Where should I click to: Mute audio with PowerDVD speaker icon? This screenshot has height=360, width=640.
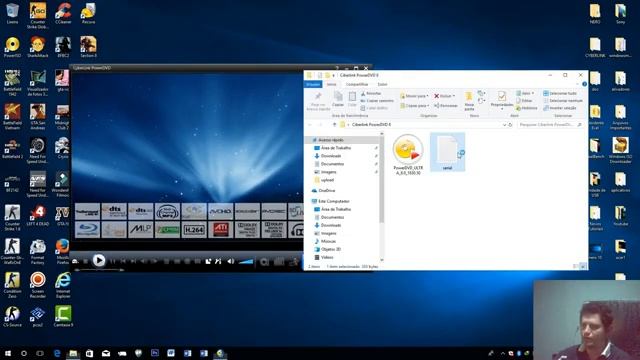(231, 261)
